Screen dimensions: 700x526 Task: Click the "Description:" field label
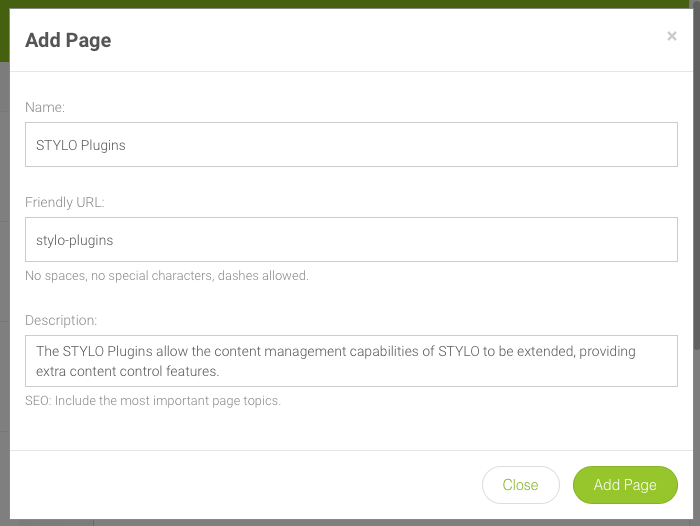coord(61,320)
